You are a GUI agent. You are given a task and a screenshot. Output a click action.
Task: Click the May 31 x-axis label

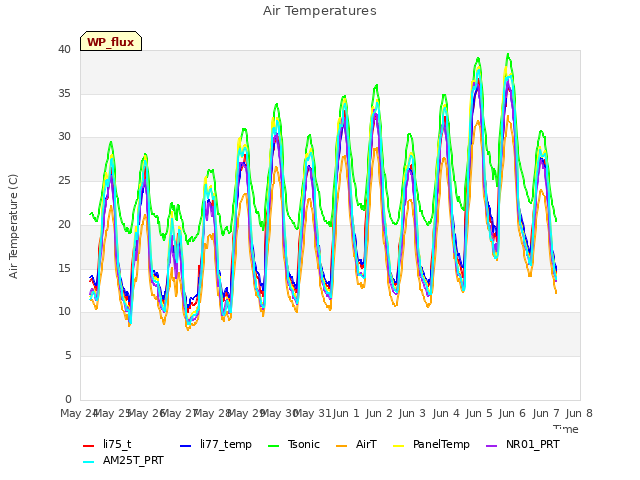pos(312,413)
